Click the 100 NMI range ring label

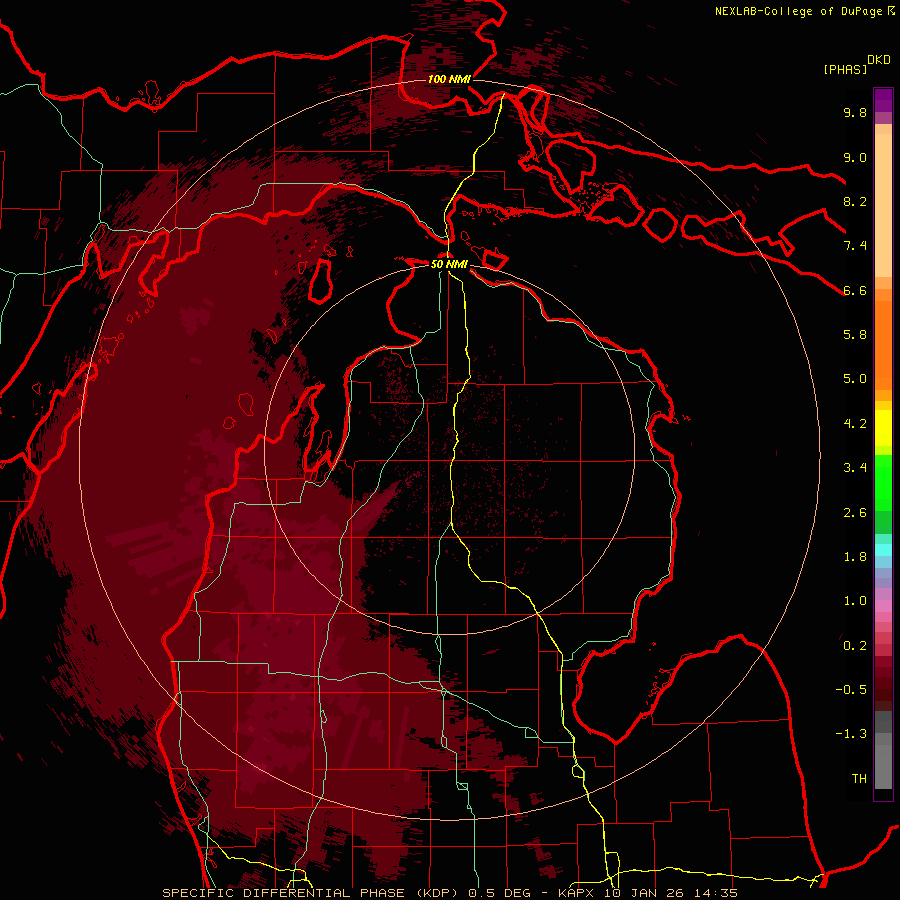pyautogui.click(x=449, y=79)
